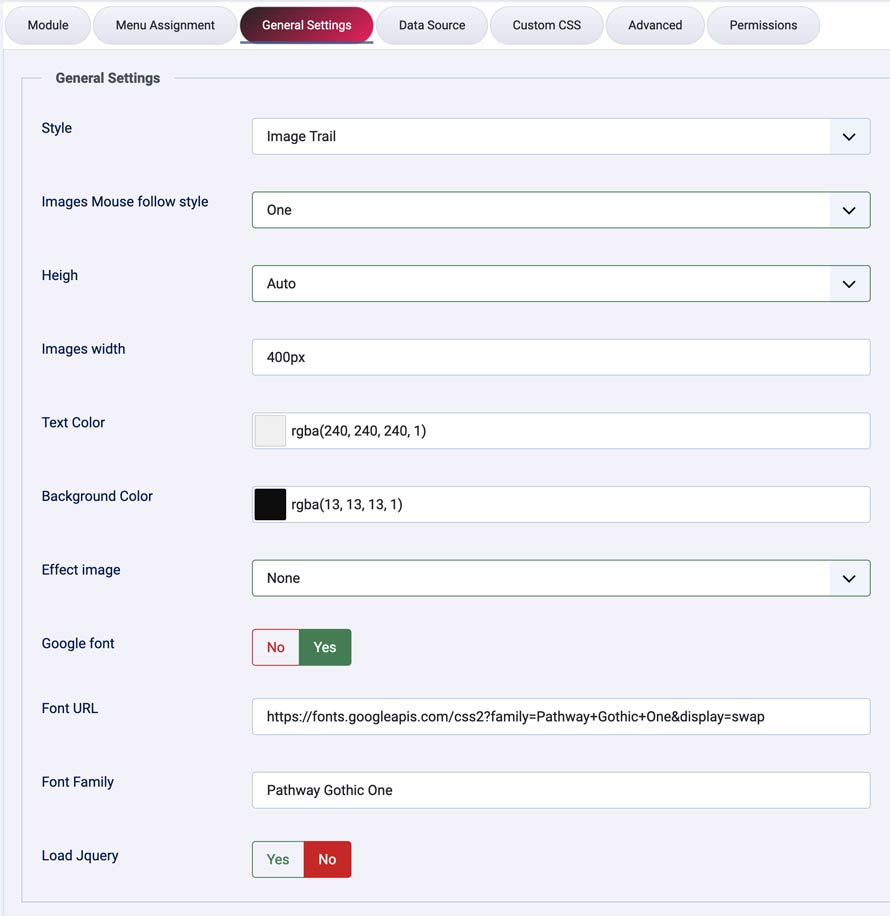890x916 pixels.
Task: Open the Effect image dropdown
Action: (848, 578)
